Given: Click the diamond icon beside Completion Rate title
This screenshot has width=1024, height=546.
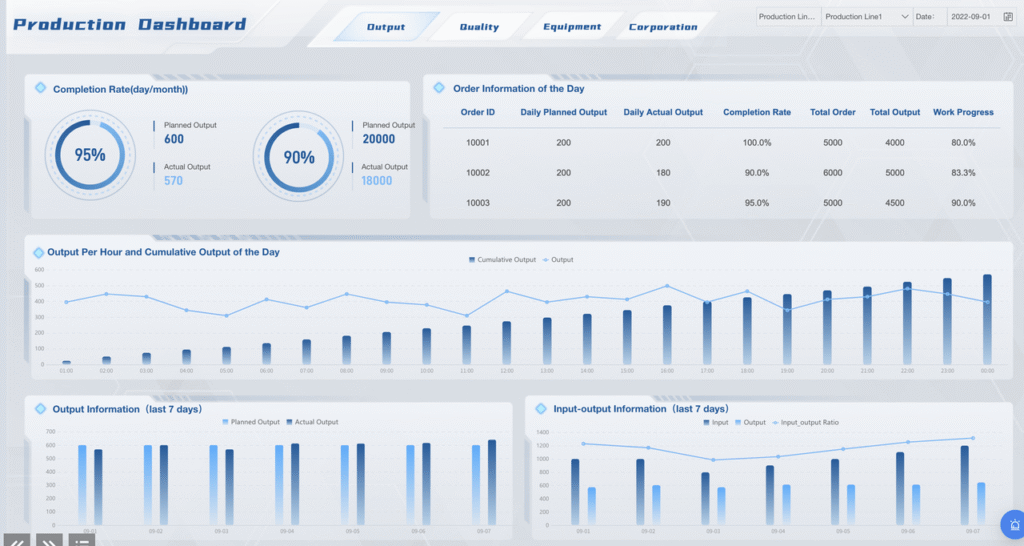Looking at the screenshot, I should (x=40, y=88).
